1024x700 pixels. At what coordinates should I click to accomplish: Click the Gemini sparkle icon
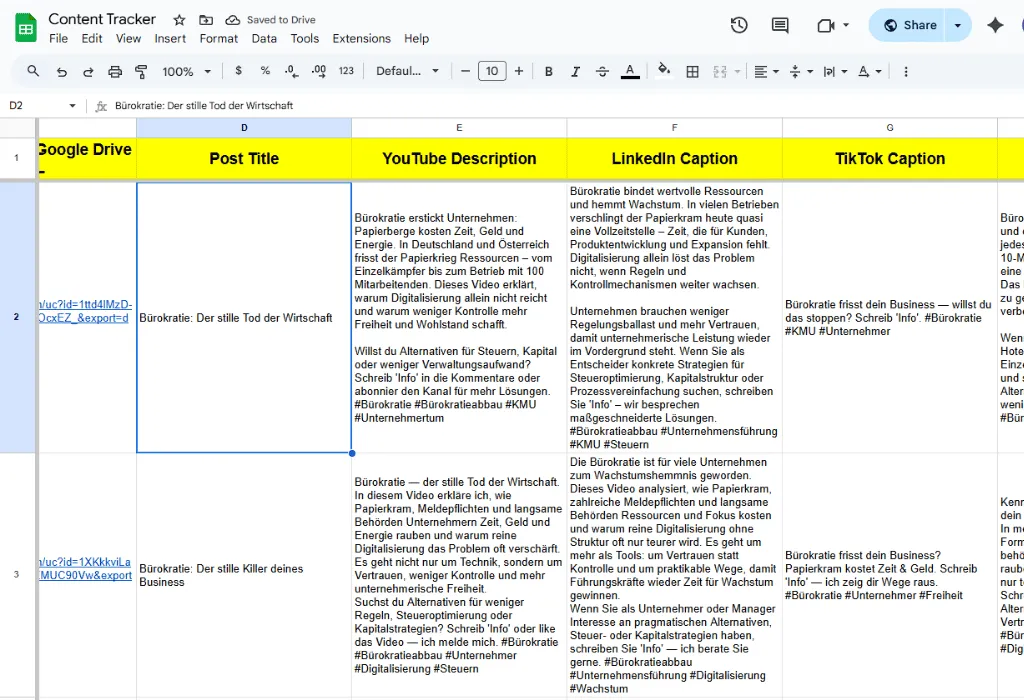click(x=995, y=25)
